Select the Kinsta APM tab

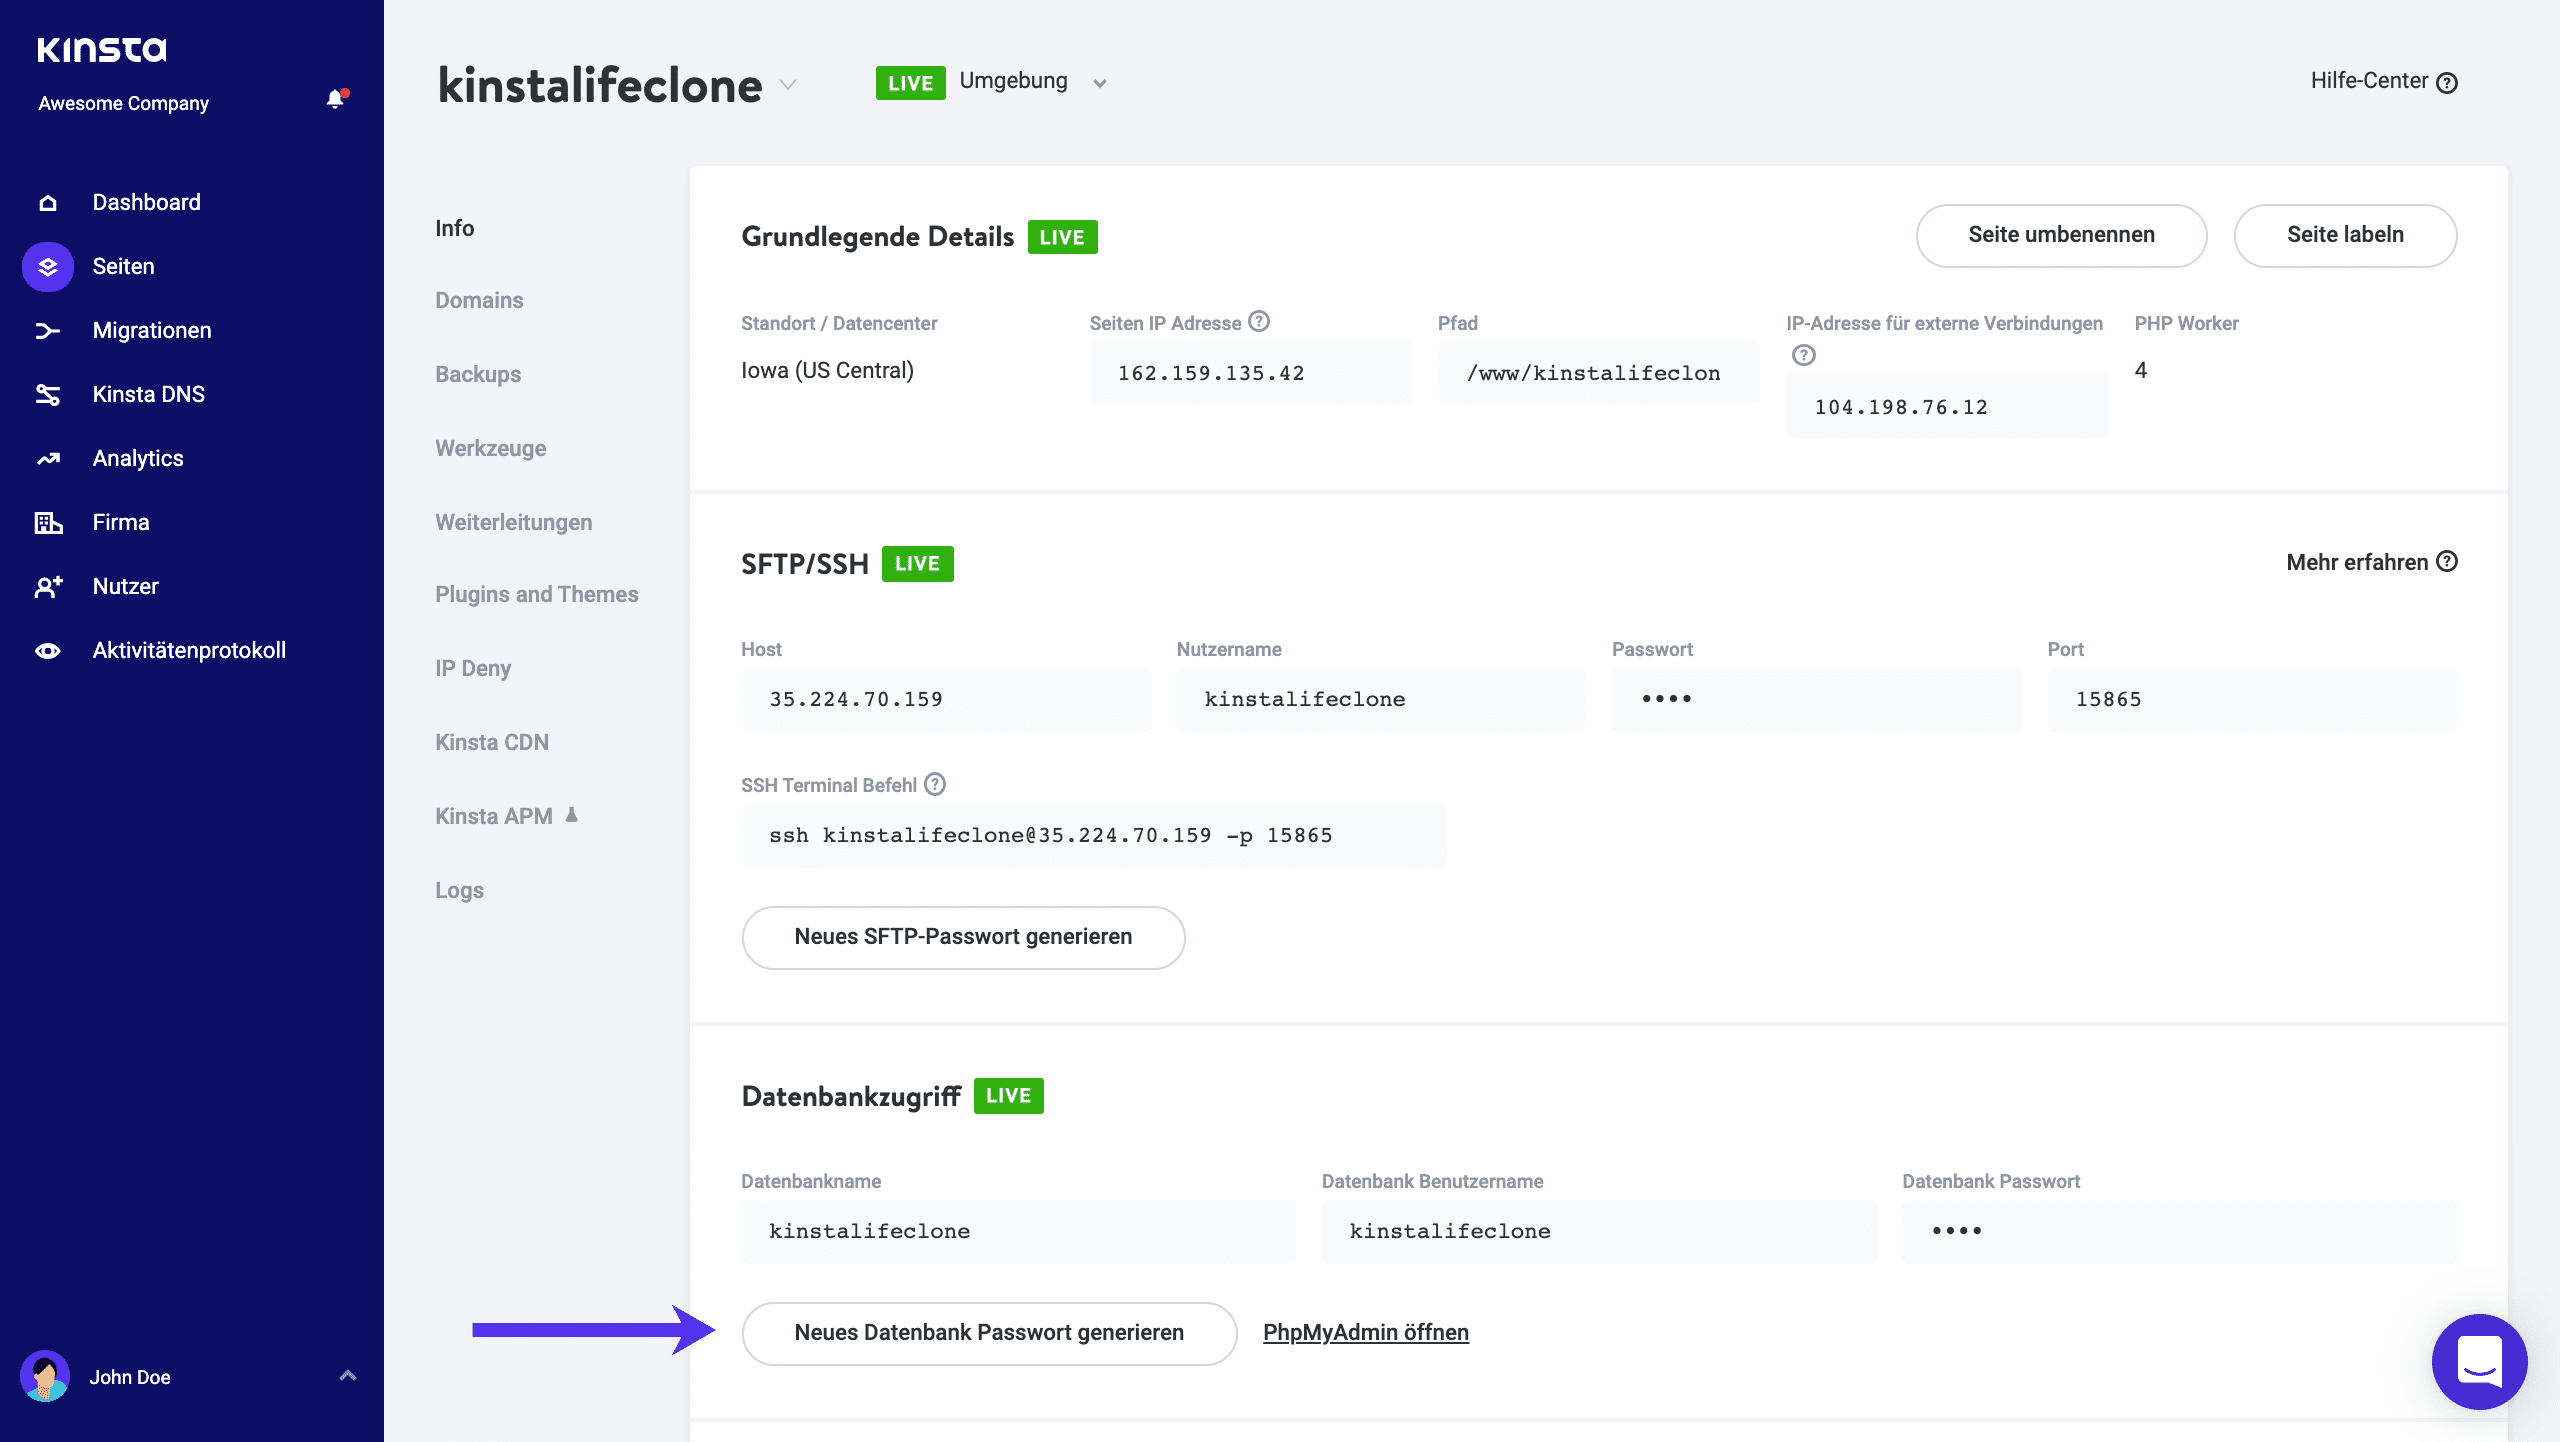(494, 817)
